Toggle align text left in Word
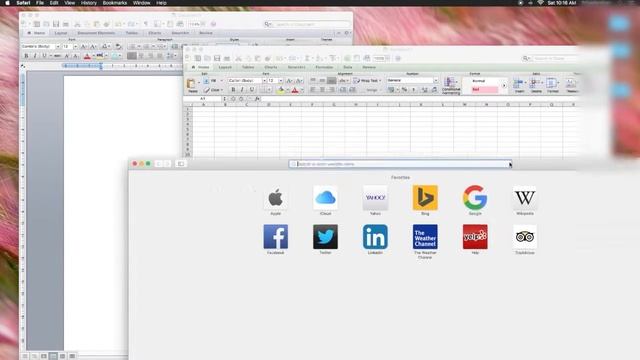The image size is (640, 360). pyautogui.click(x=131, y=56)
